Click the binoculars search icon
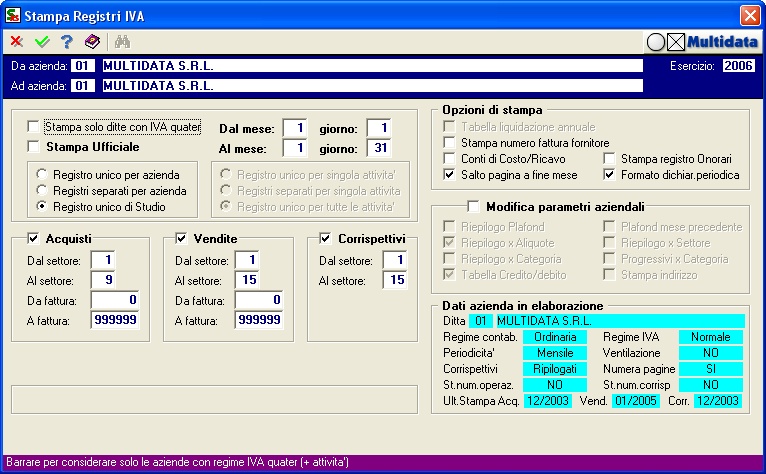 pos(122,42)
